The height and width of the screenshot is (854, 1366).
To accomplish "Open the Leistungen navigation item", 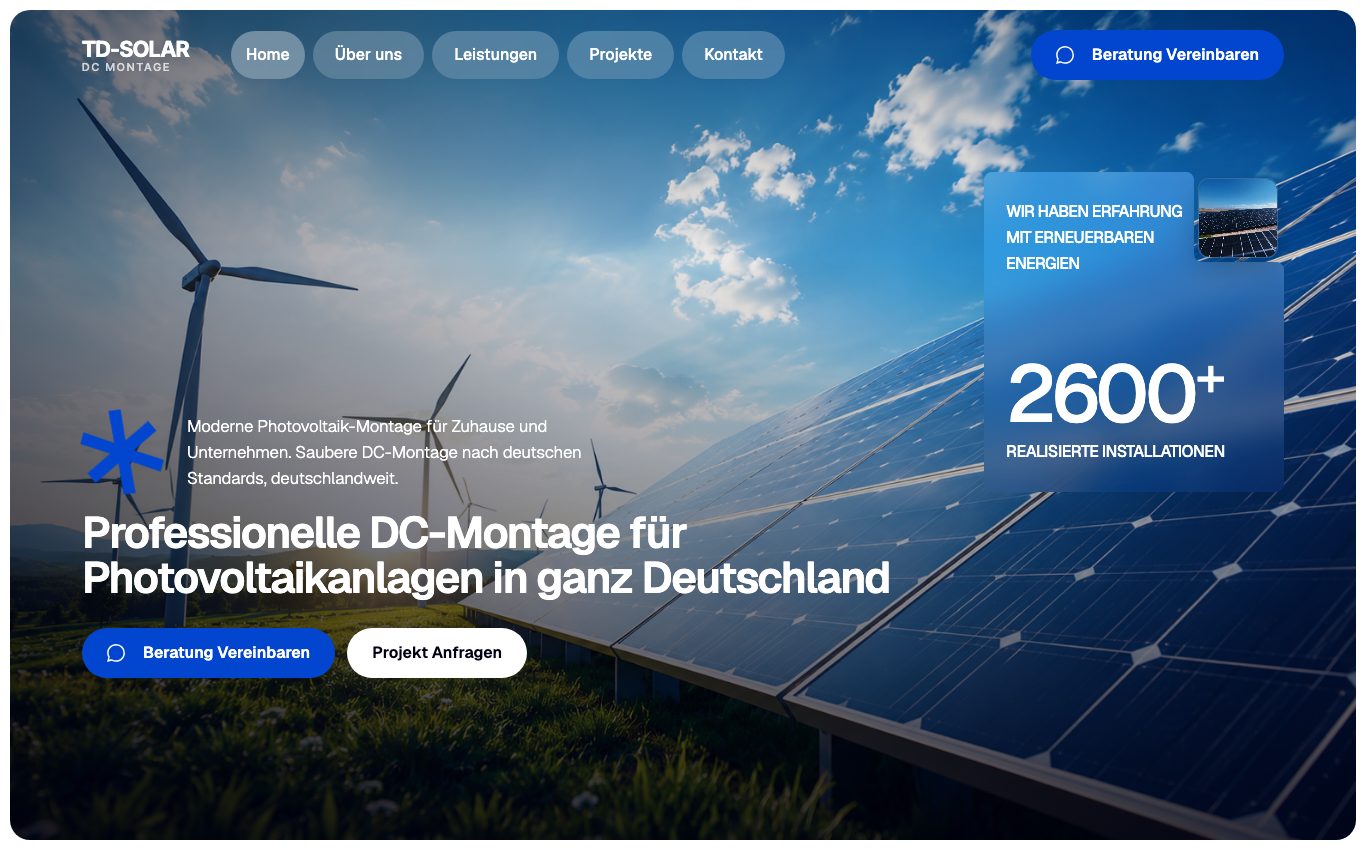I will click(x=495, y=55).
